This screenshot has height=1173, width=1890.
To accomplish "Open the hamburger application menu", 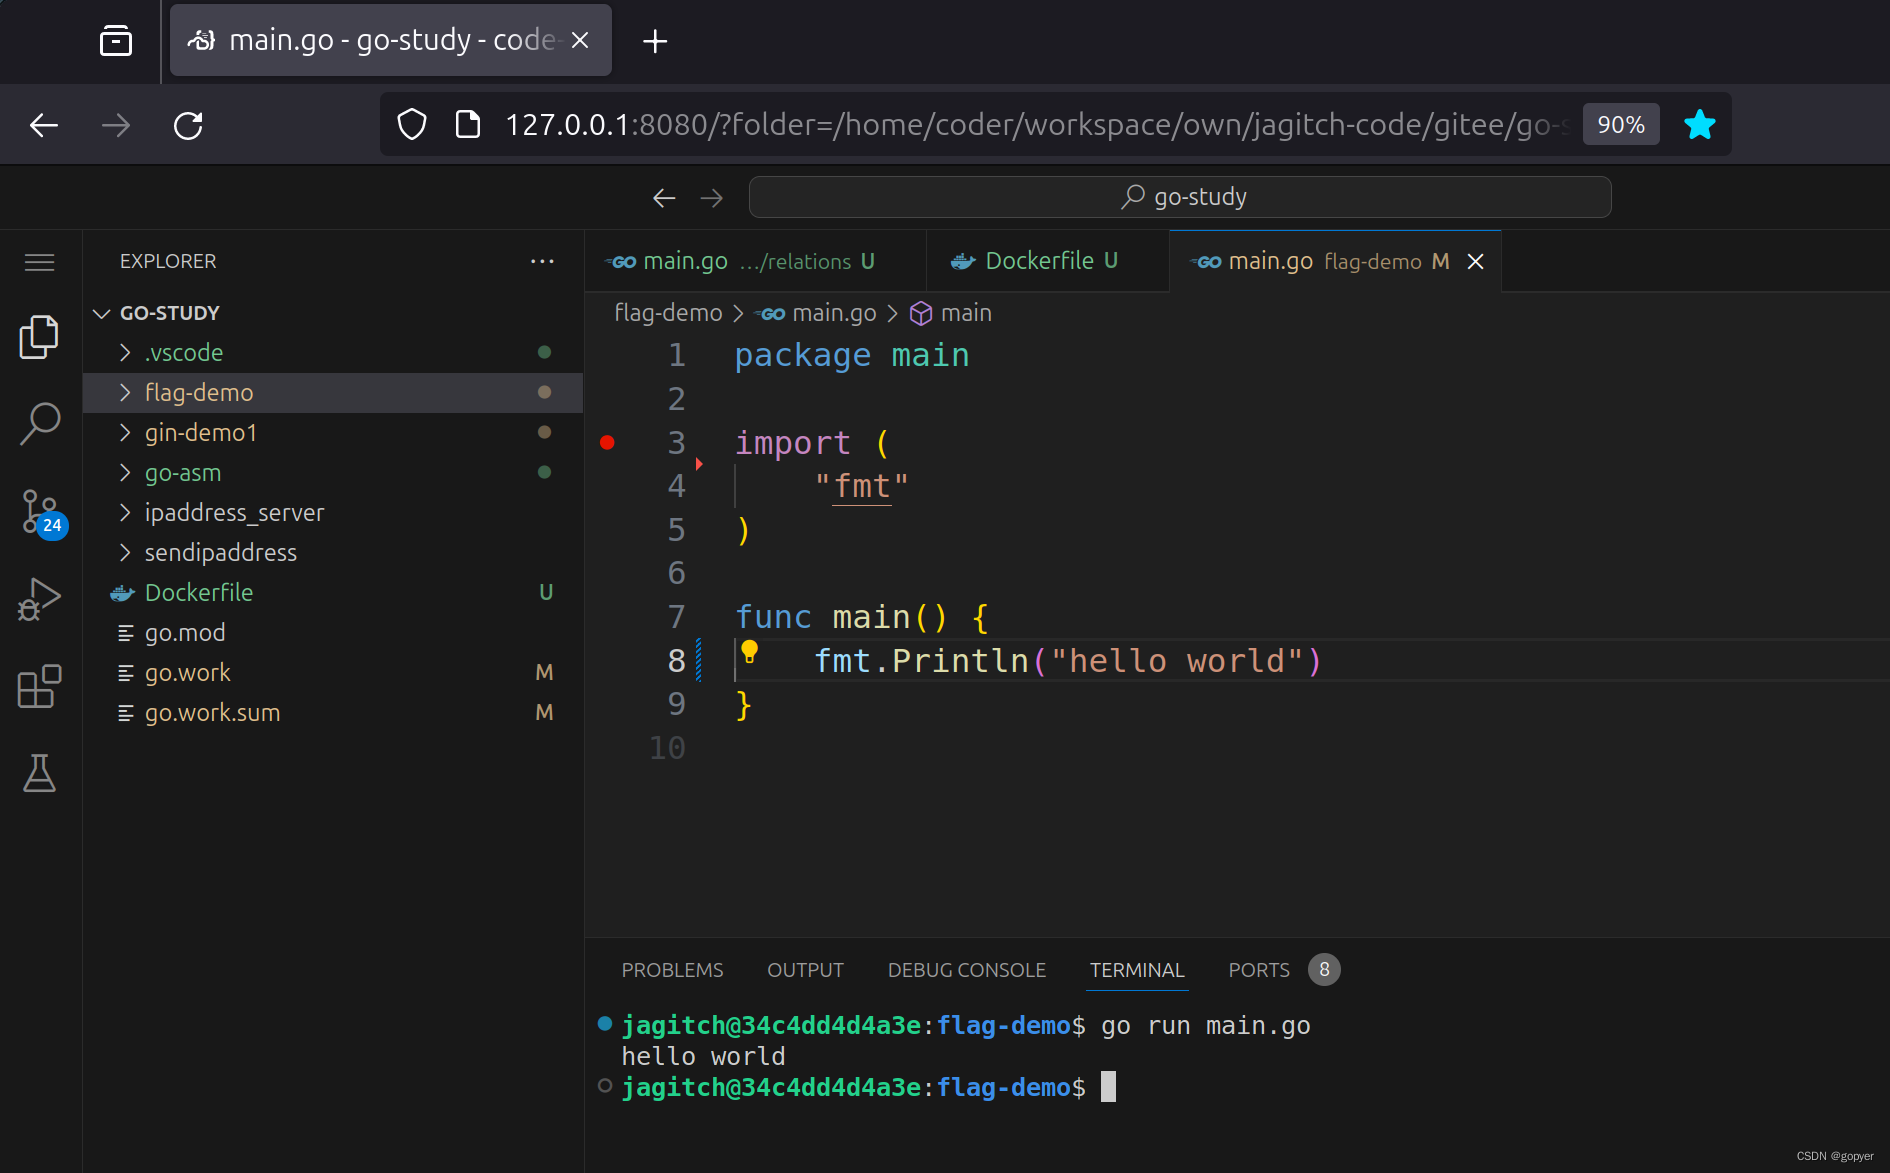I will pyautogui.click(x=40, y=262).
